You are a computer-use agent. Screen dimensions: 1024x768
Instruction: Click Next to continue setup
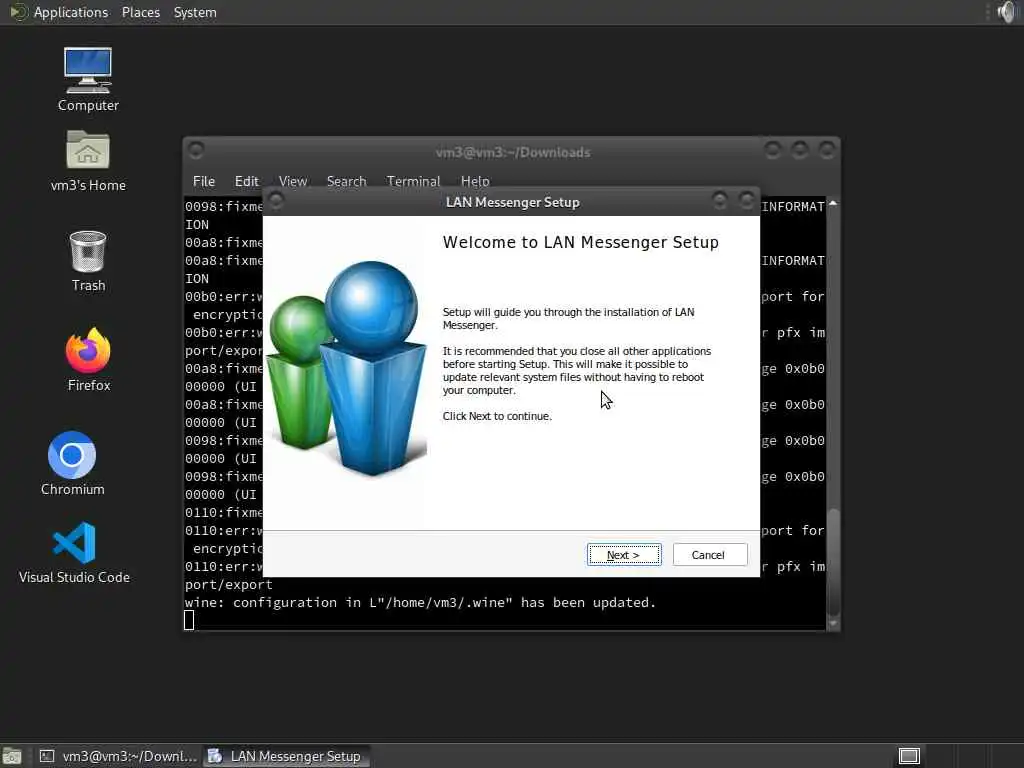click(x=624, y=554)
